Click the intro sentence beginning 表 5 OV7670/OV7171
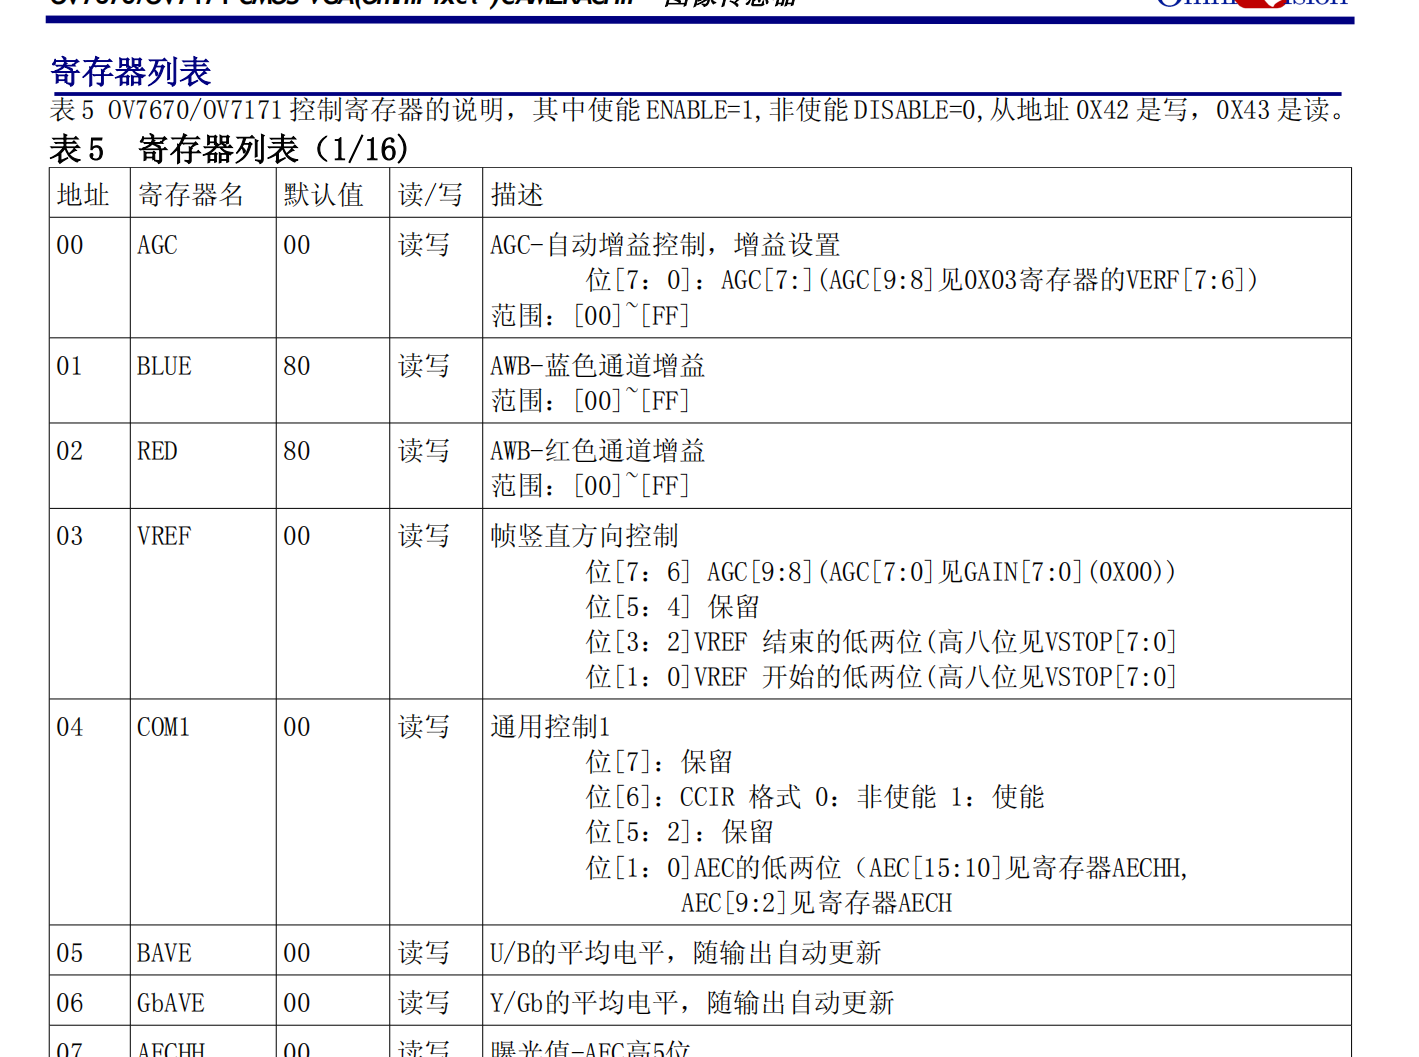The image size is (1419, 1057). 698,110
